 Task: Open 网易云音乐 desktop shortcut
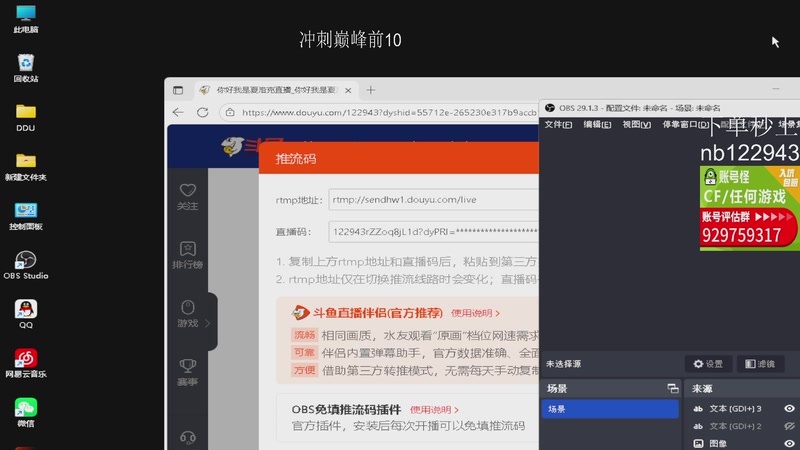[x=26, y=363]
